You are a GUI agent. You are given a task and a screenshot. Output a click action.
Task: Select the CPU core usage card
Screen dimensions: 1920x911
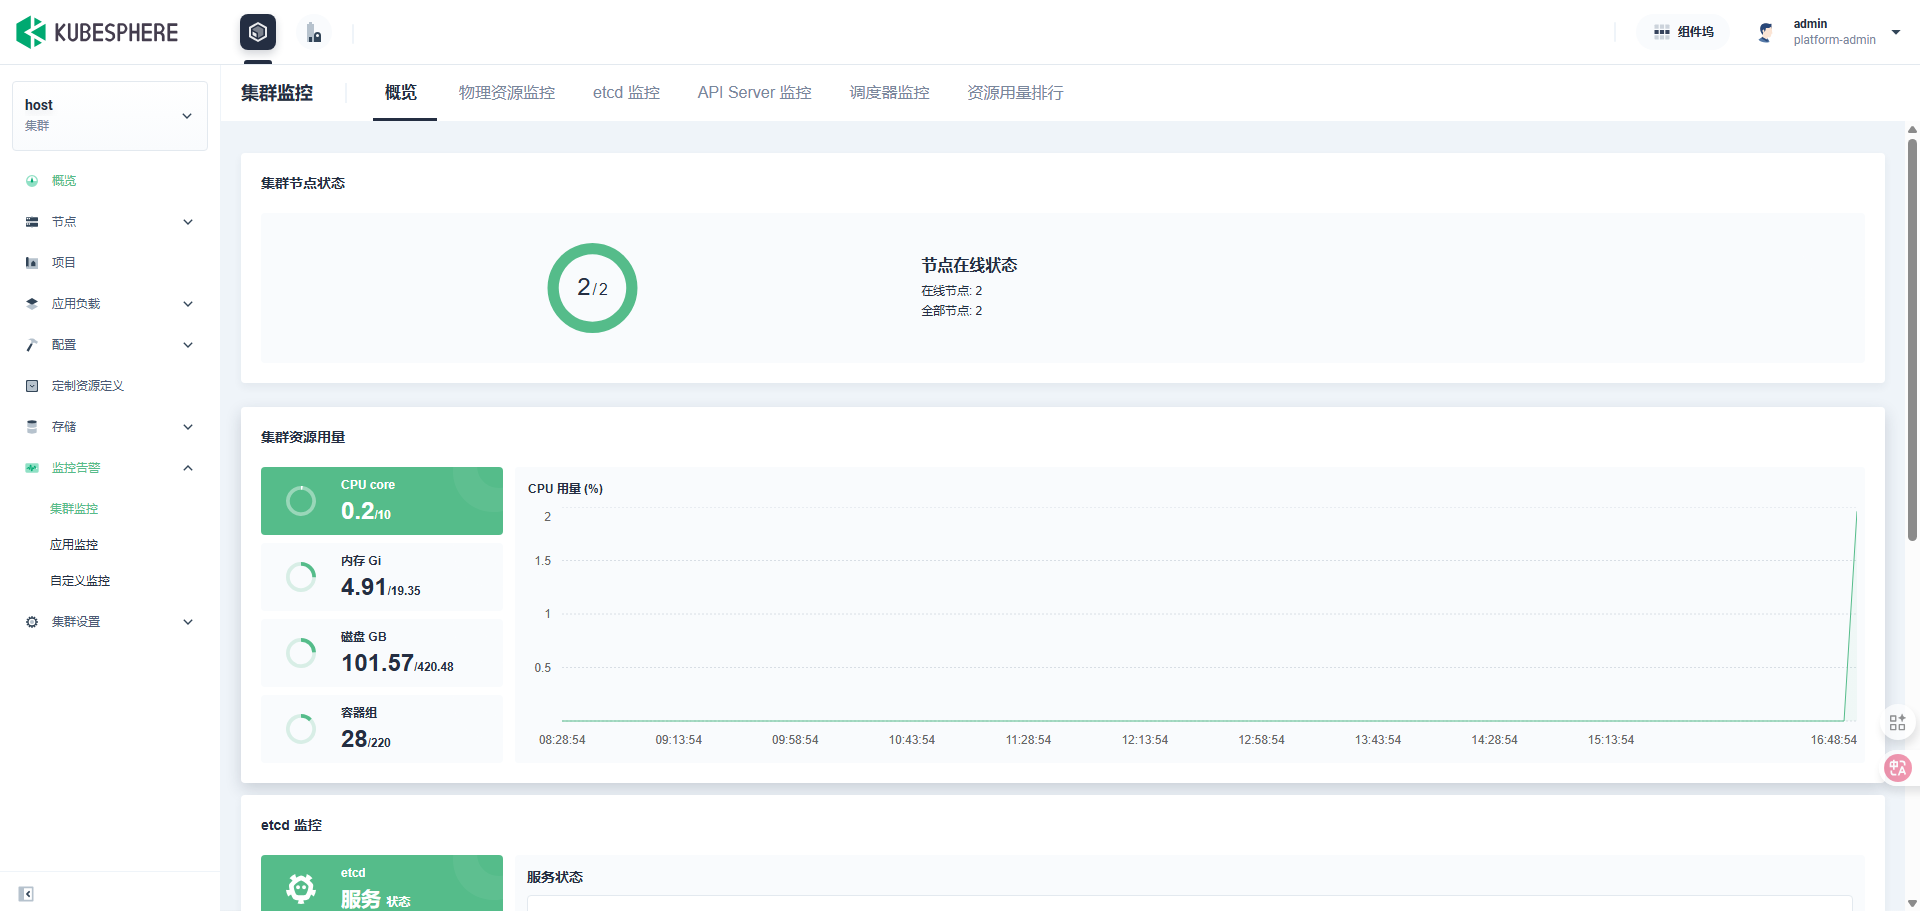tap(382, 501)
